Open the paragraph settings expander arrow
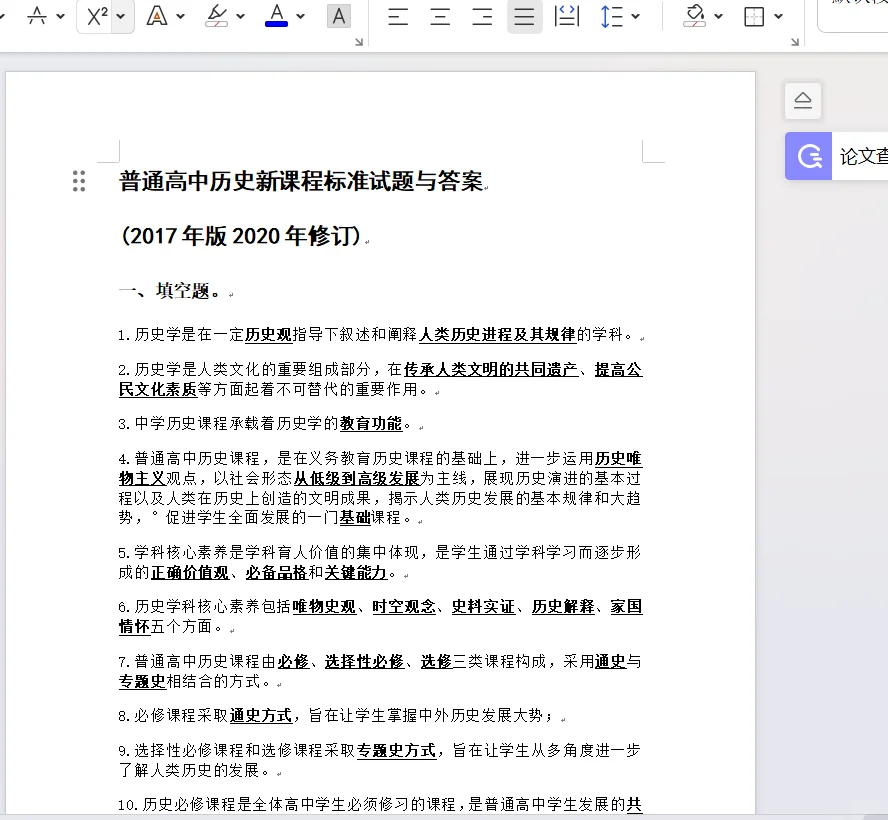This screenshot has height=820, width=888. click(x=795, y=42)
